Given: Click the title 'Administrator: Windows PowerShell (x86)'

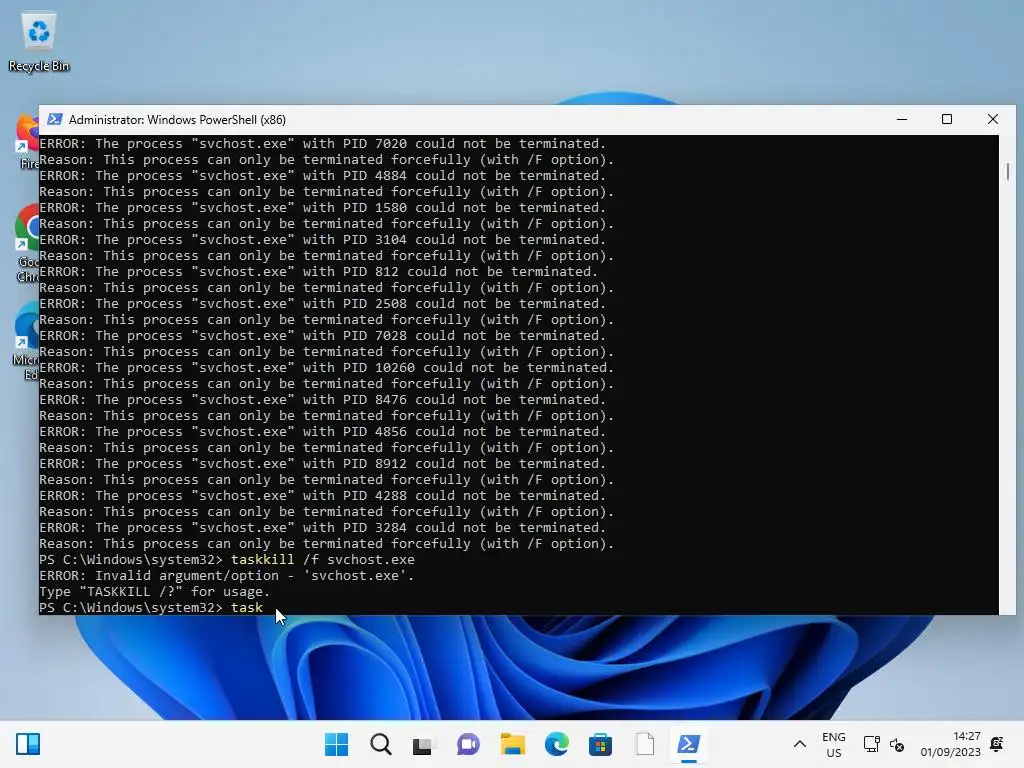Looking at the screenshot, I should click(x=177, y=120).
